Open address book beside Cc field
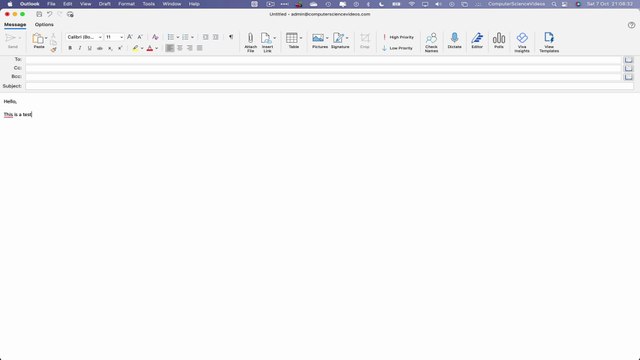 point(628,68)
